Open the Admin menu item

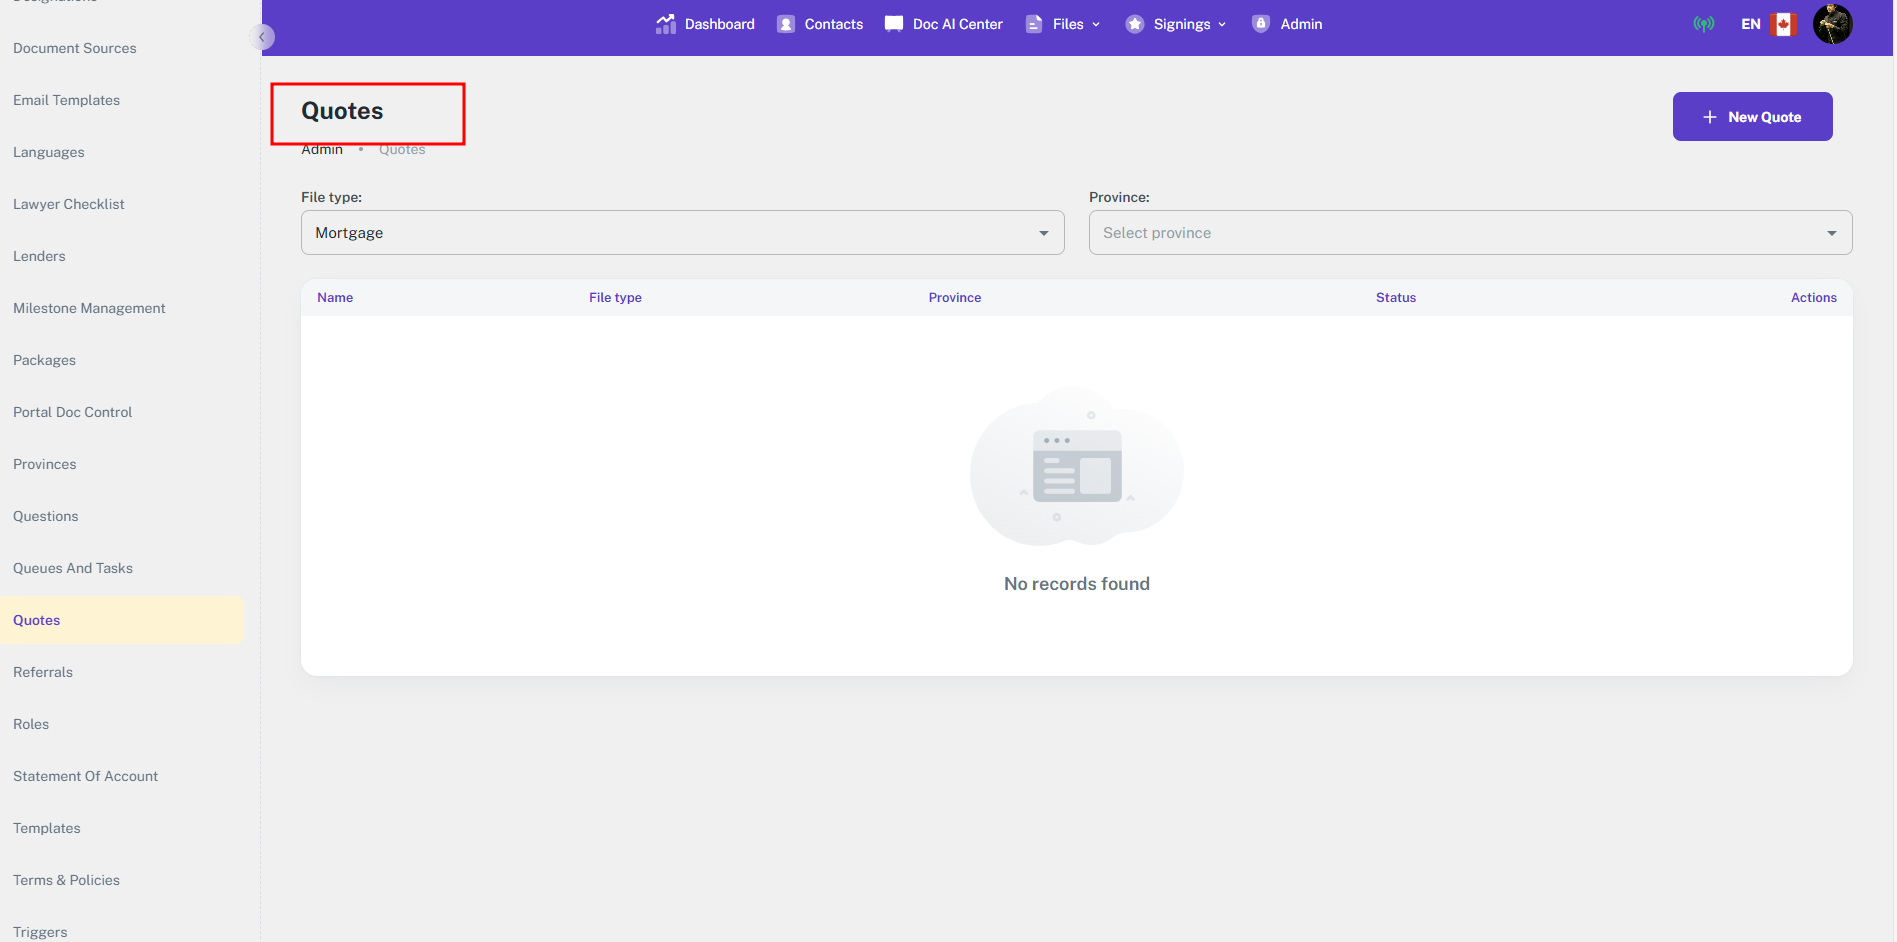pyautogui.click(x=1288, y=24)
